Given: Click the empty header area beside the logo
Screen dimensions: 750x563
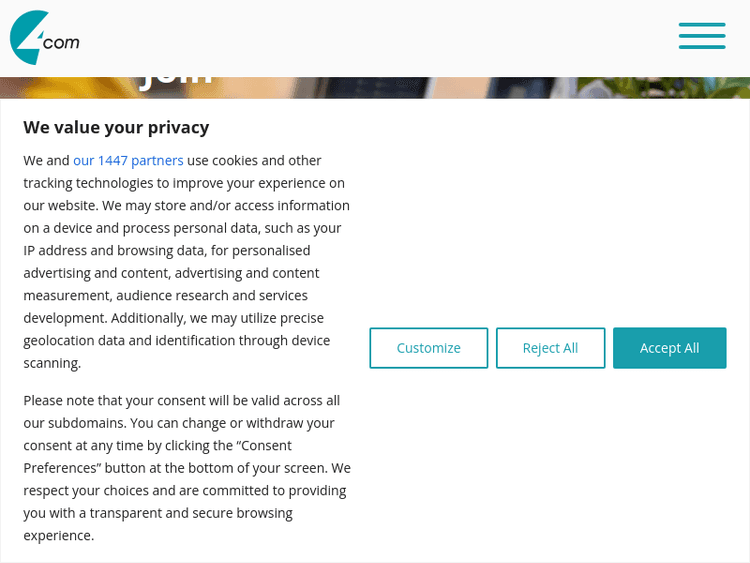Looking at the screenshot, I should coord(380,38).
